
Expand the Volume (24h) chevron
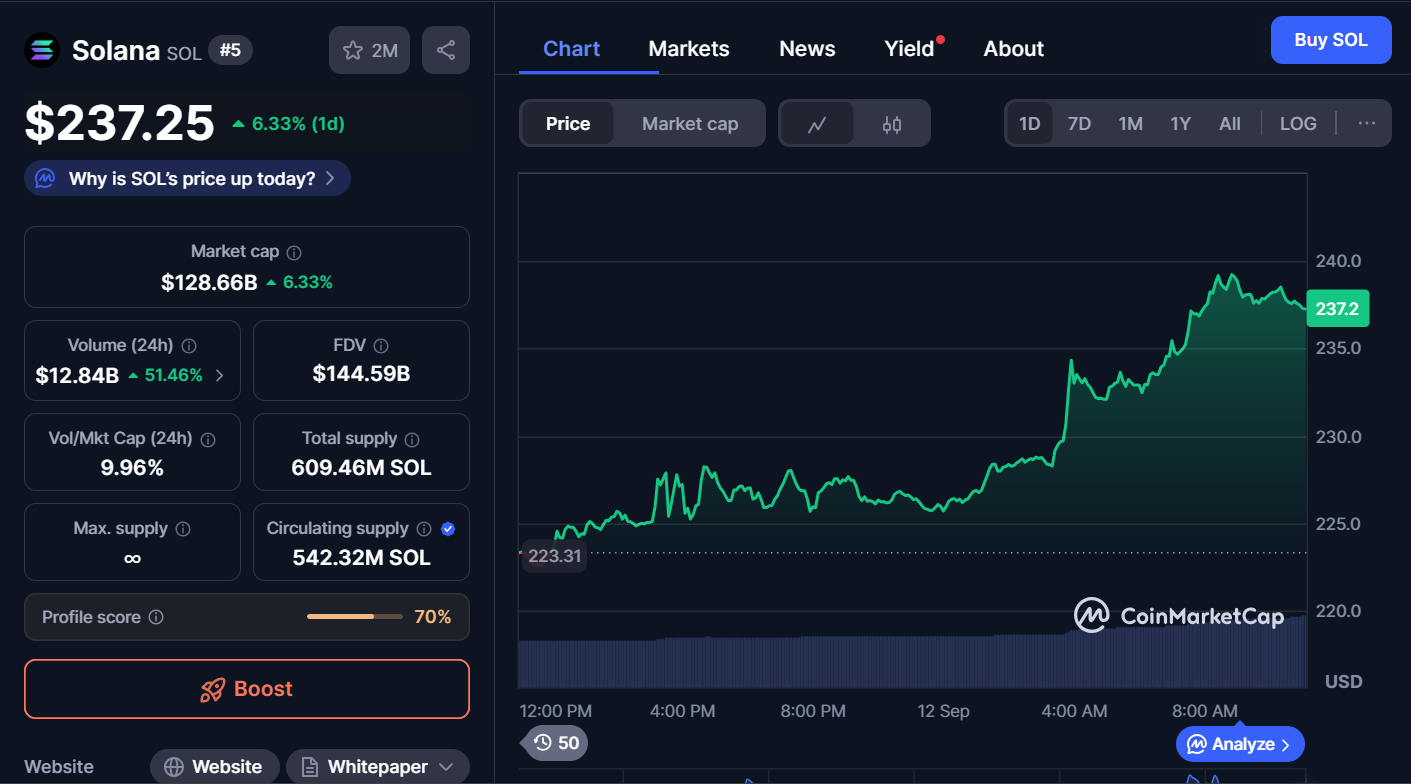[x=220, y=376]
